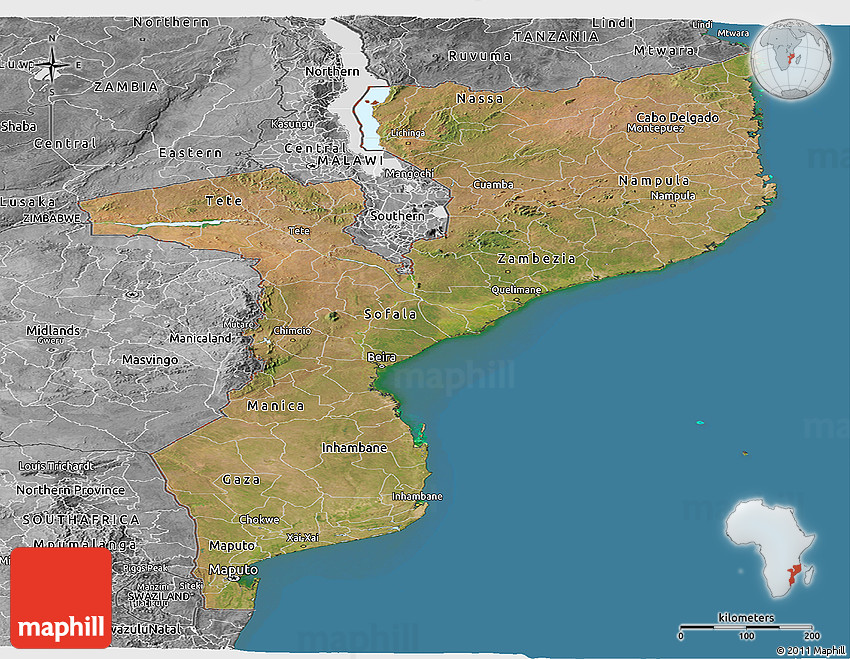Click the 'Manzini' town label
Image resolution: width=850 pixels, height=659 pixels.
152,587
